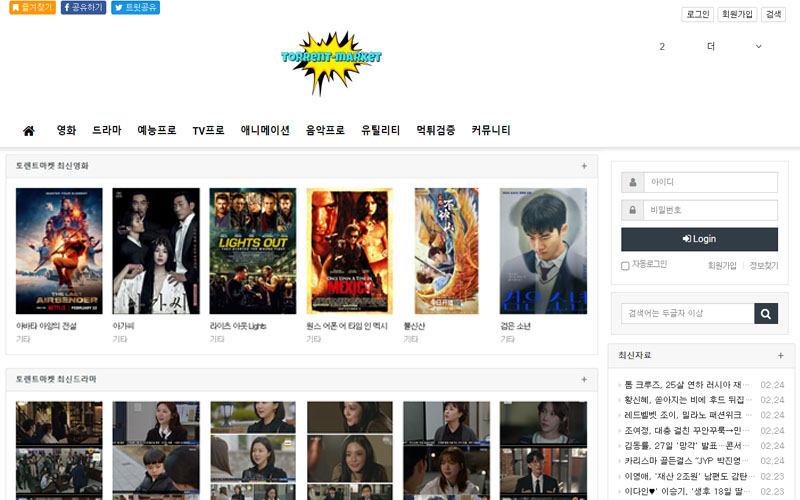This screenshot has height=500, width=800.
Task: Toggle the 자동로그인 checkbox
Action: click(x=625, y=266)
